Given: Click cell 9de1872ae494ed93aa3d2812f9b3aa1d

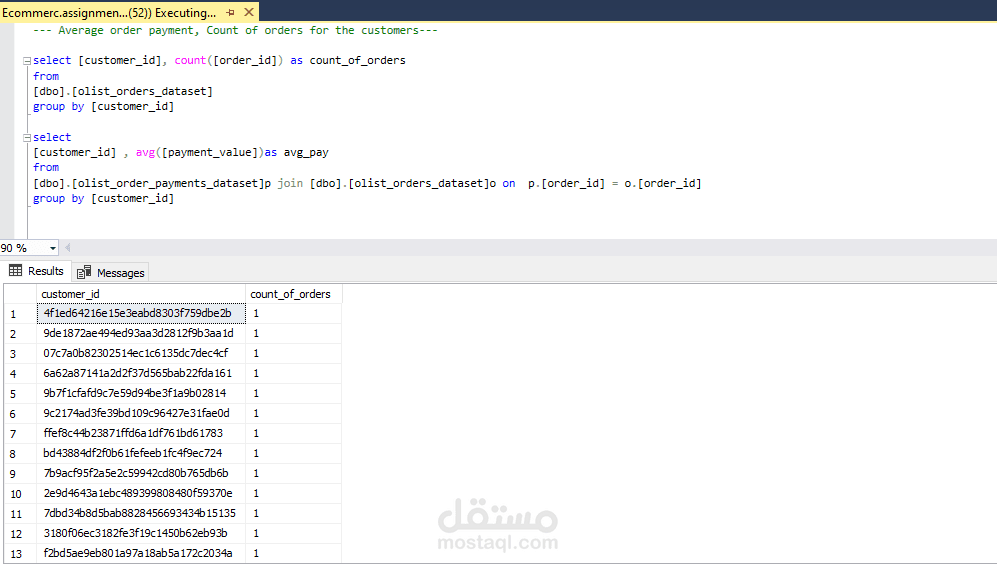Looking at the screenshot, I should click(x=141, y=333).
